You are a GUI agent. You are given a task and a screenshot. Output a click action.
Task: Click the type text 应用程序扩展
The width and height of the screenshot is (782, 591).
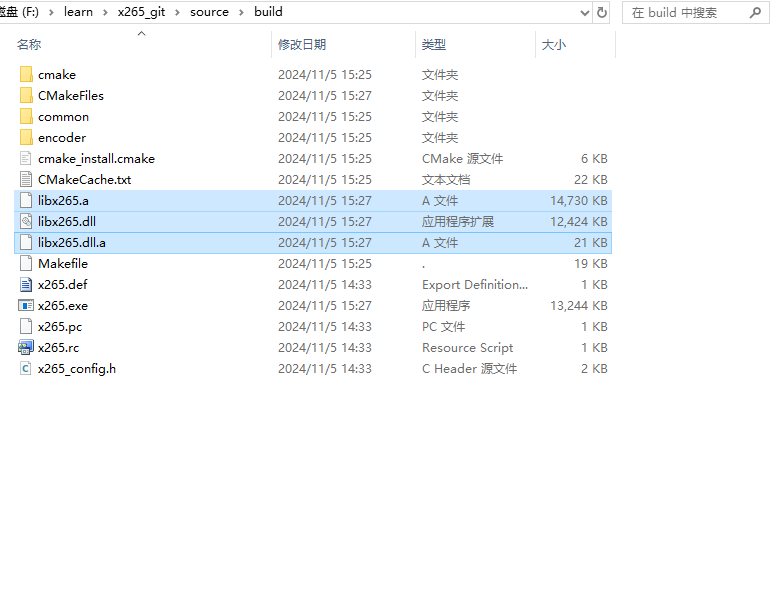pos(457,221)
